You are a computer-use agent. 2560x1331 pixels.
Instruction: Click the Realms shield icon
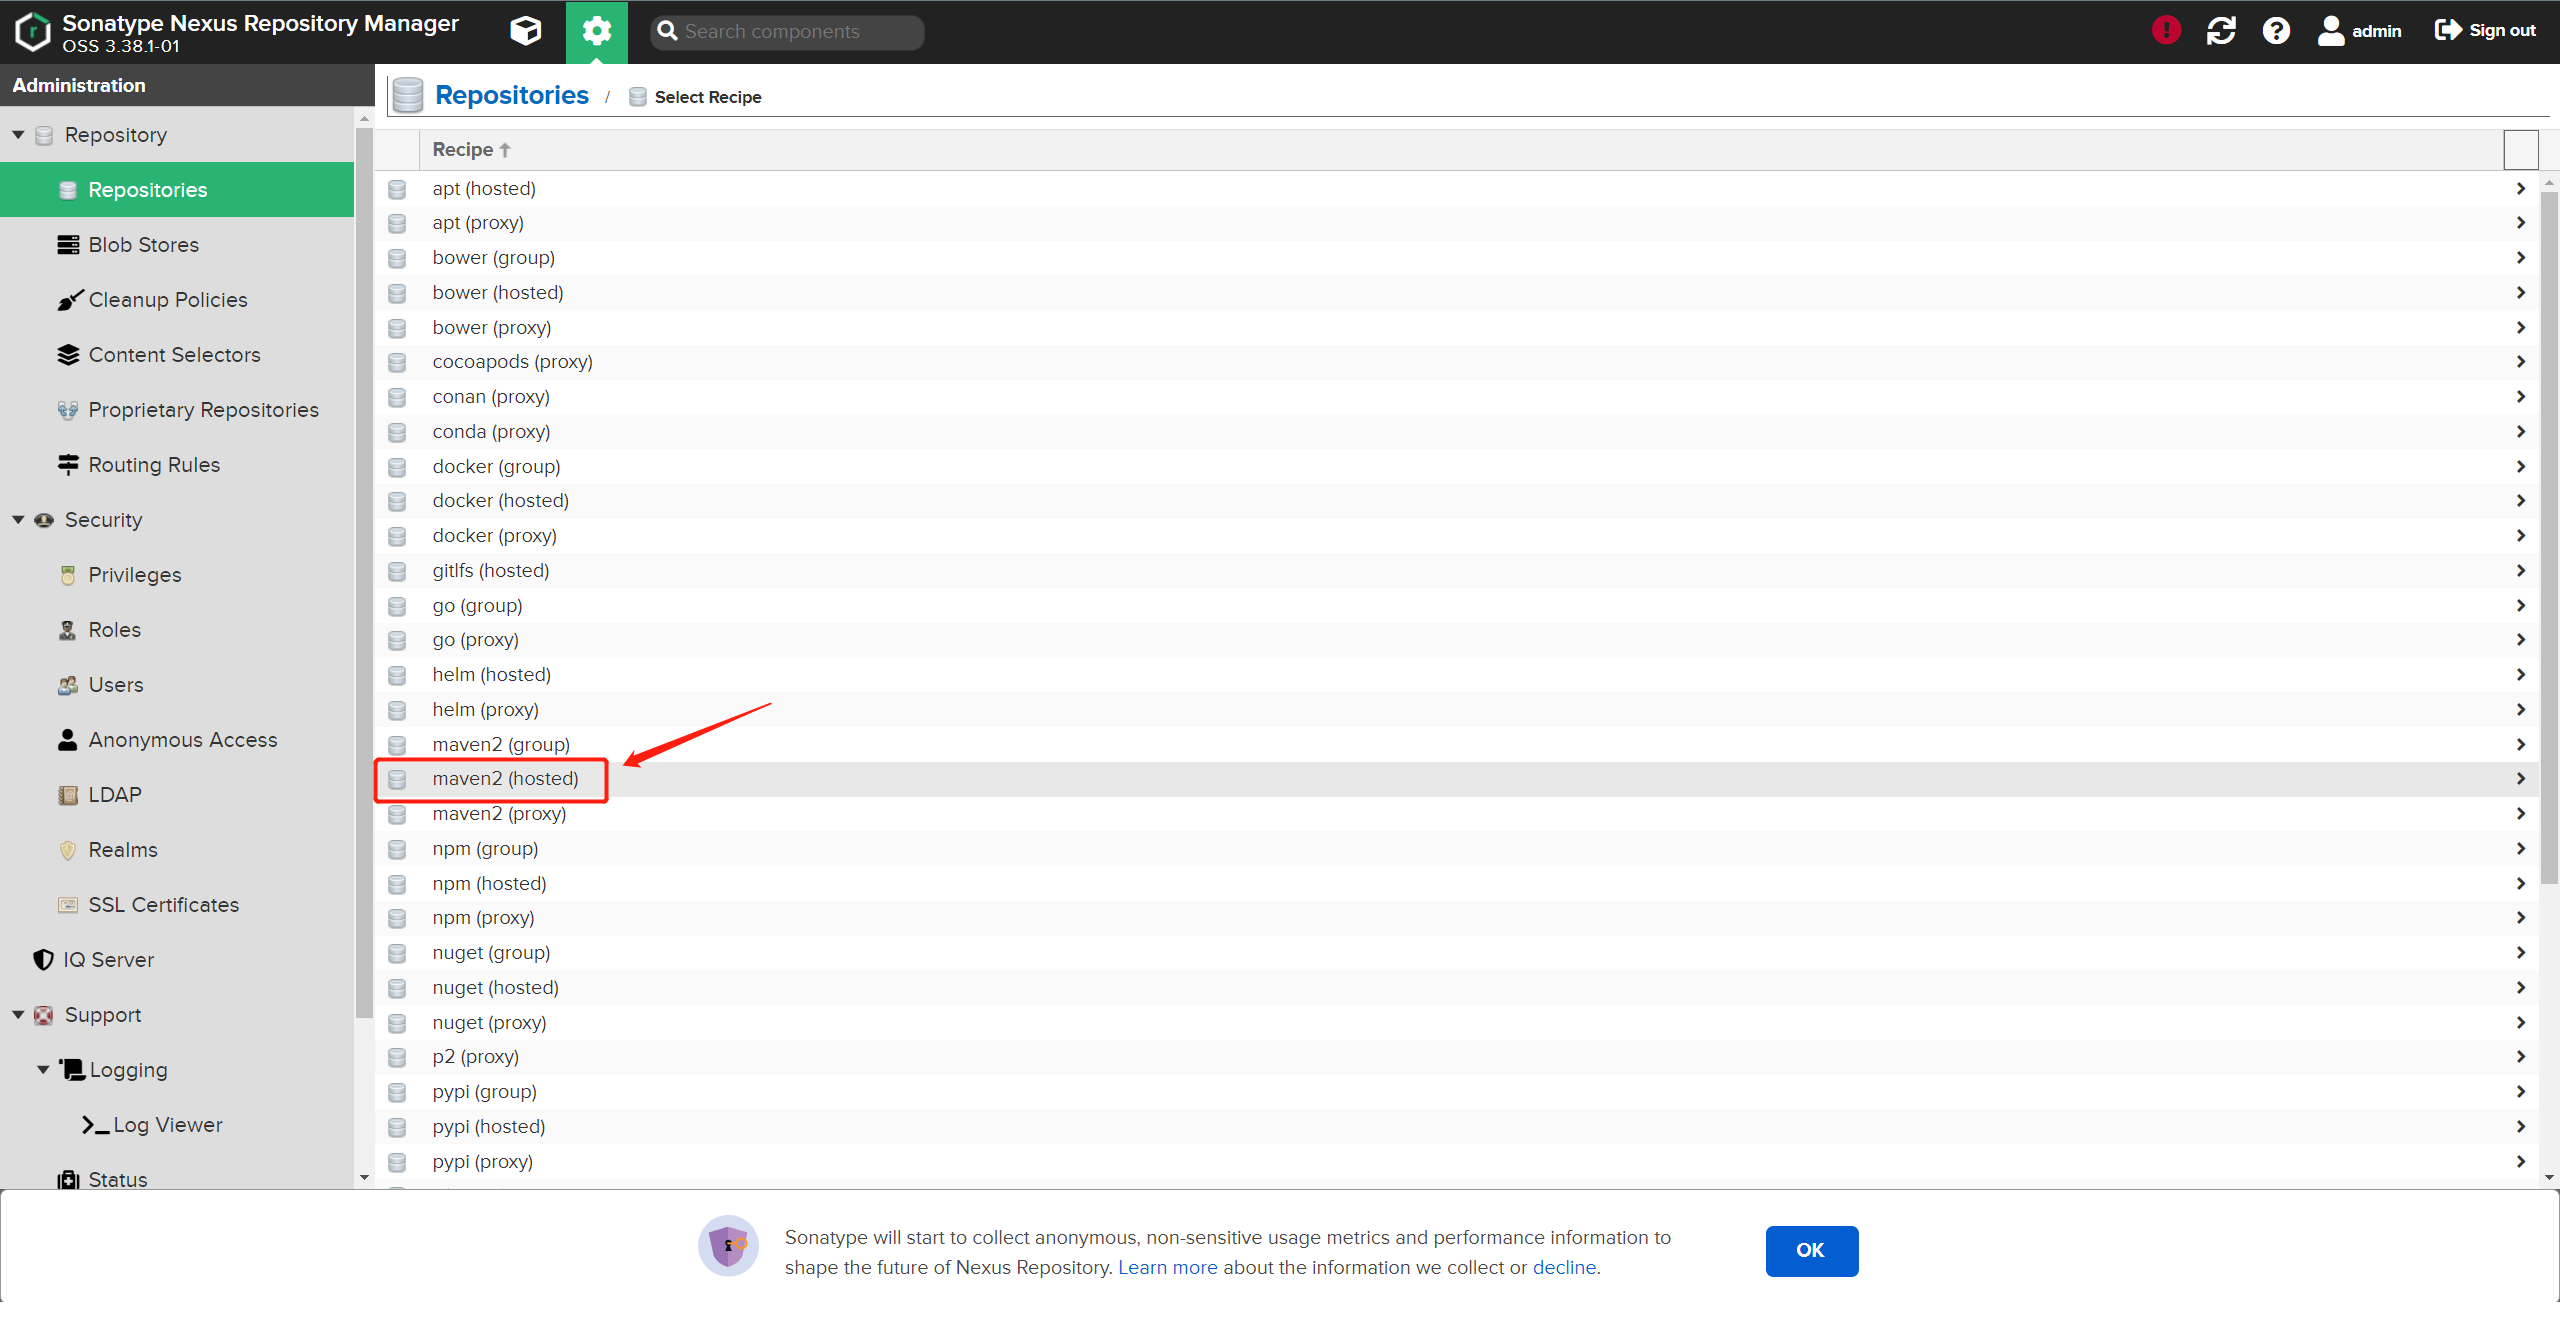pos(68,850)
